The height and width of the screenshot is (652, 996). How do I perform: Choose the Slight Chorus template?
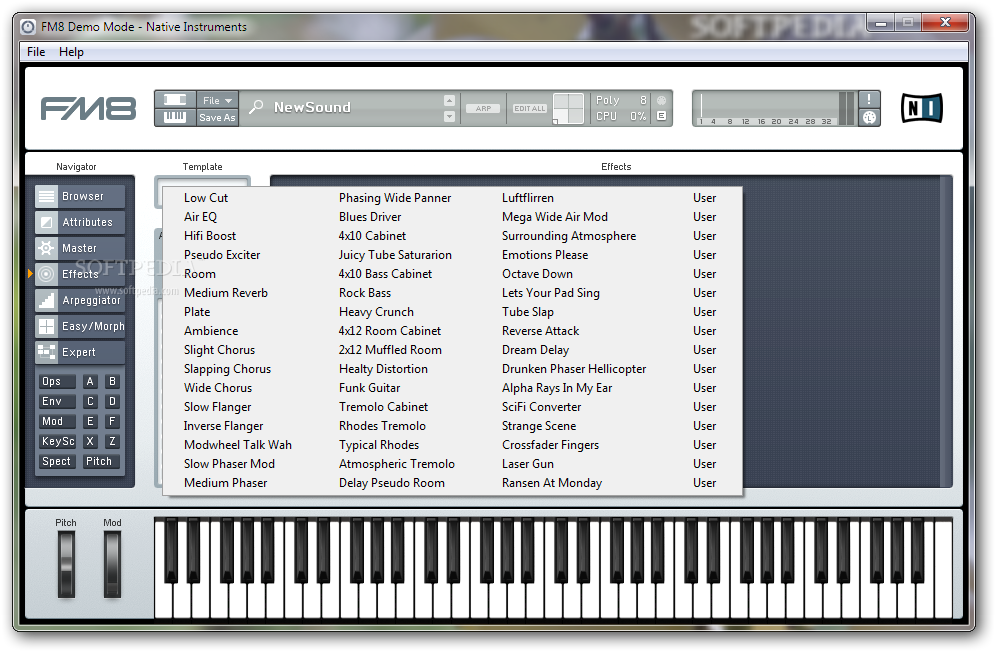click(x=219, y=350)
